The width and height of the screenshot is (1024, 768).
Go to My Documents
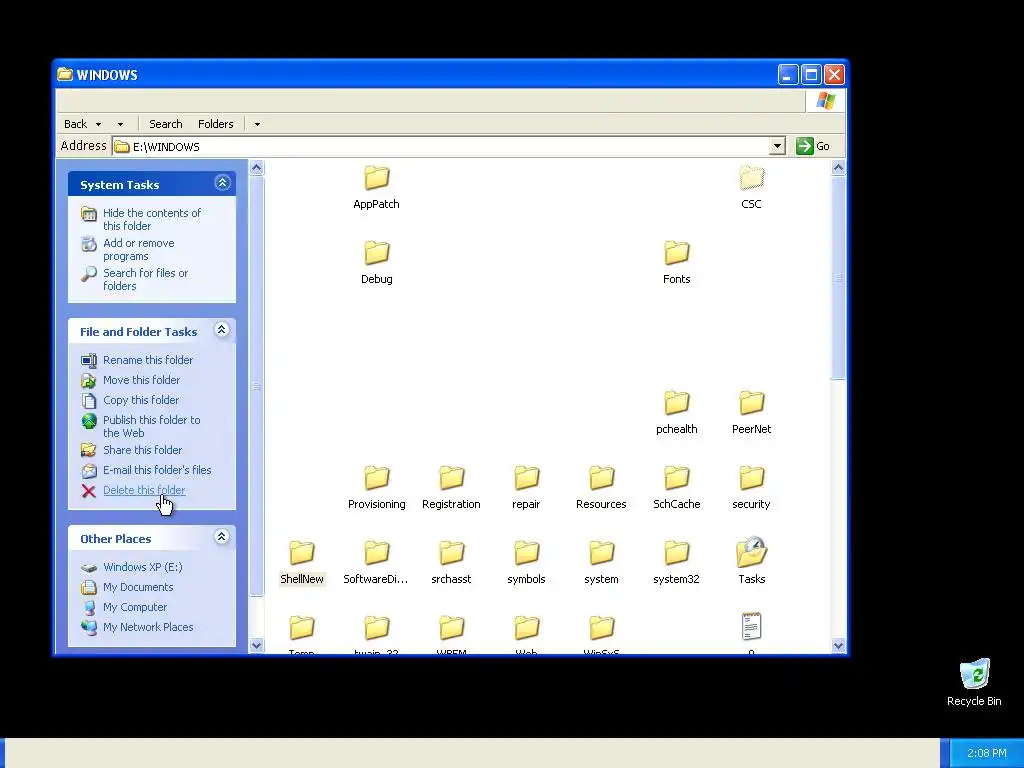[x=138, y=587]
